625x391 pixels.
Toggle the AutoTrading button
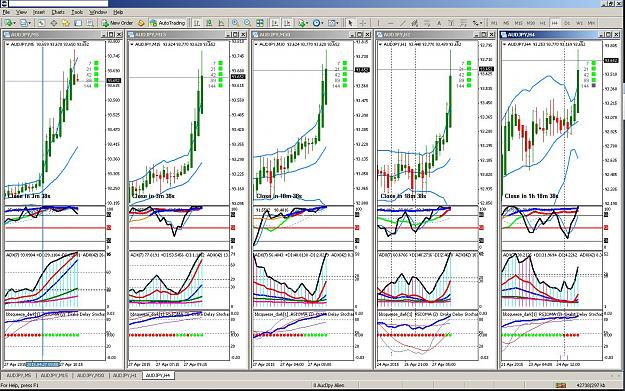pyautogui.click(x=167, y=23)
